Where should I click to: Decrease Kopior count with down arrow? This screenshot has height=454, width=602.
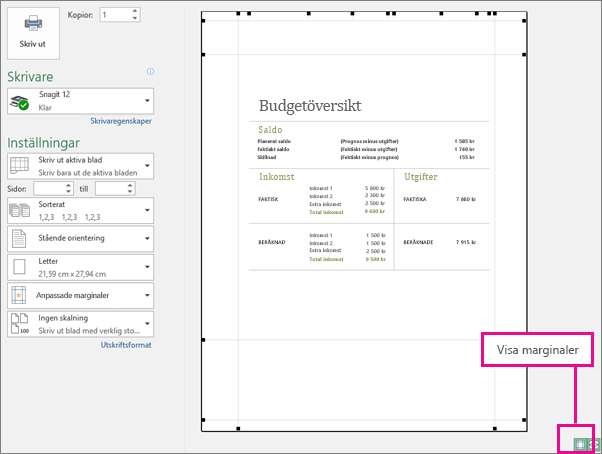[135, 18]
